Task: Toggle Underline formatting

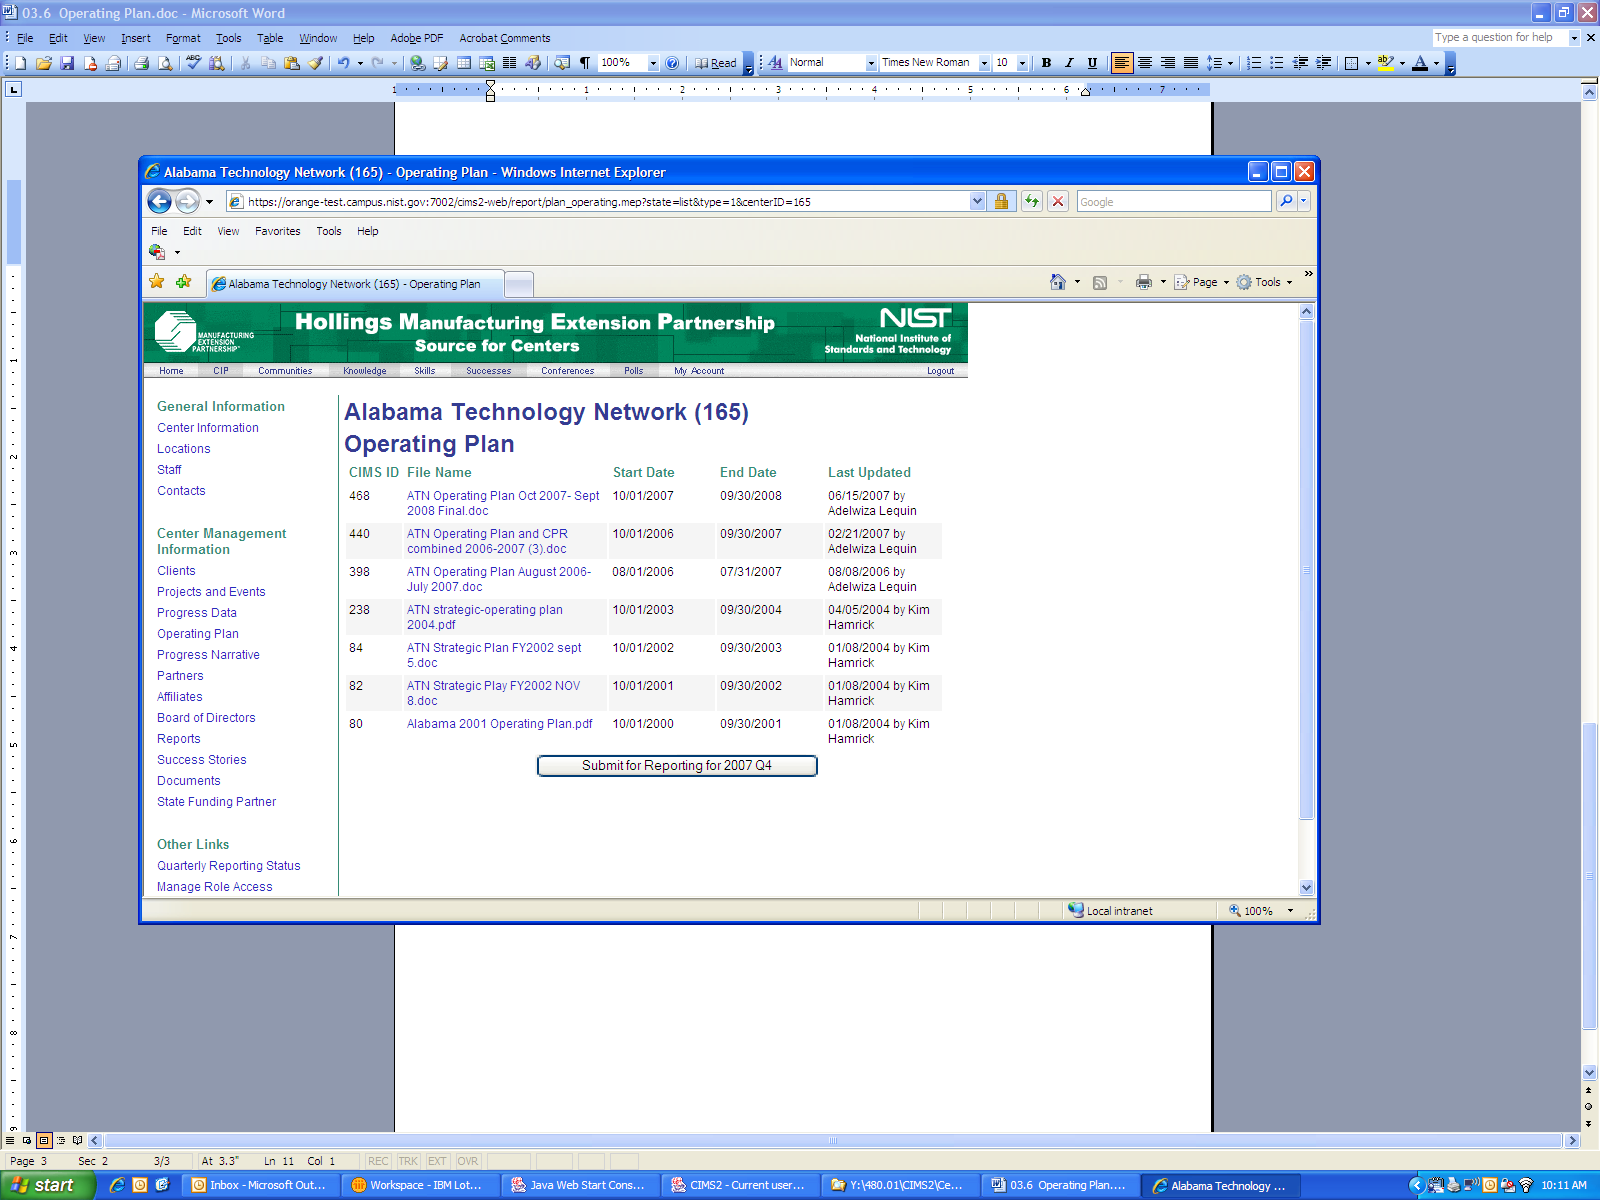Action: [x=1092, y=63]
